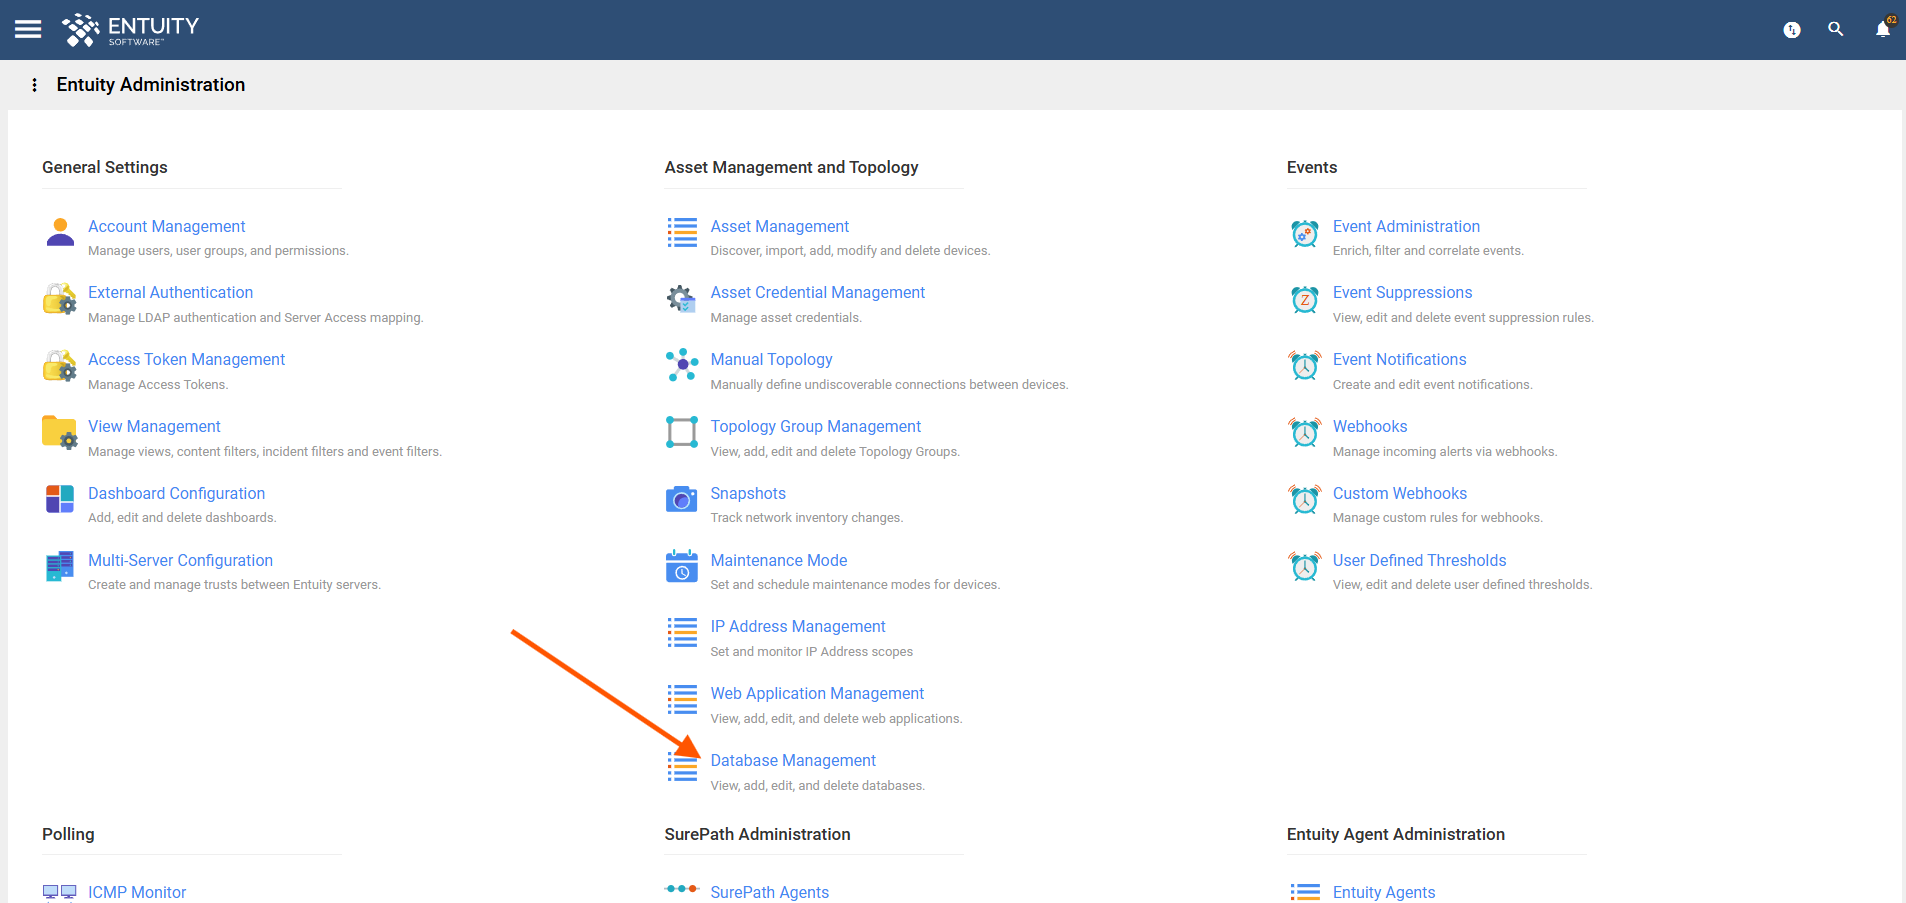1906x903 pixels.
Task: Open Event Administration link
Action: tap(1406, 226)
